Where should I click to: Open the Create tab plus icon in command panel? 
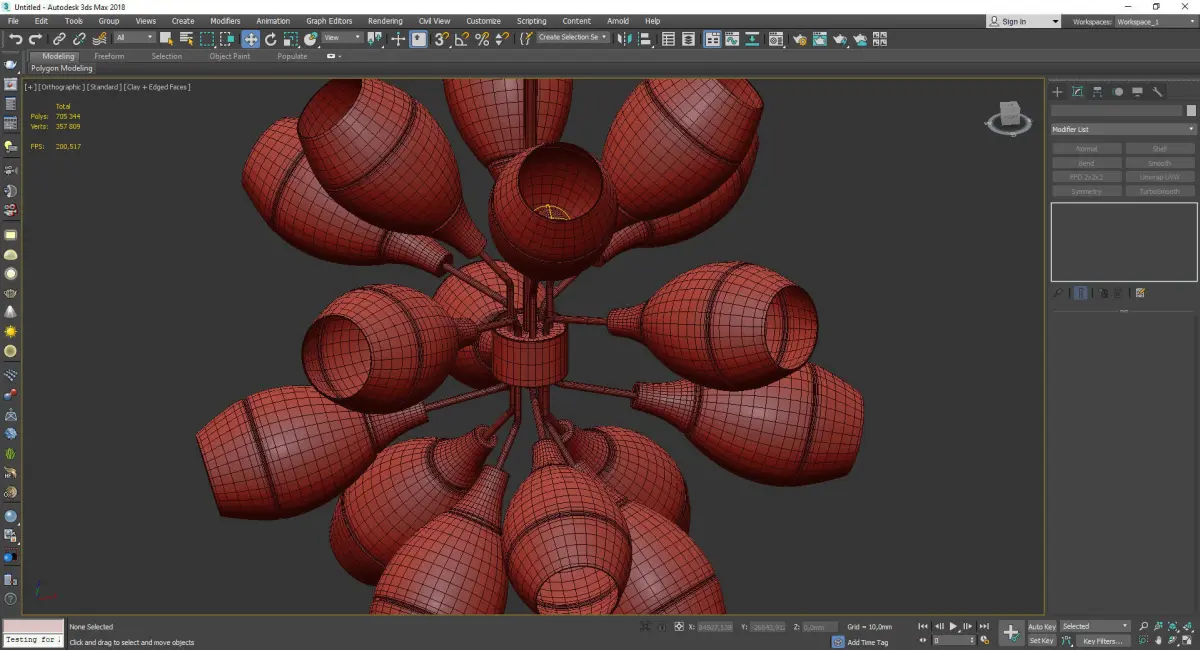coord(1058,92)
